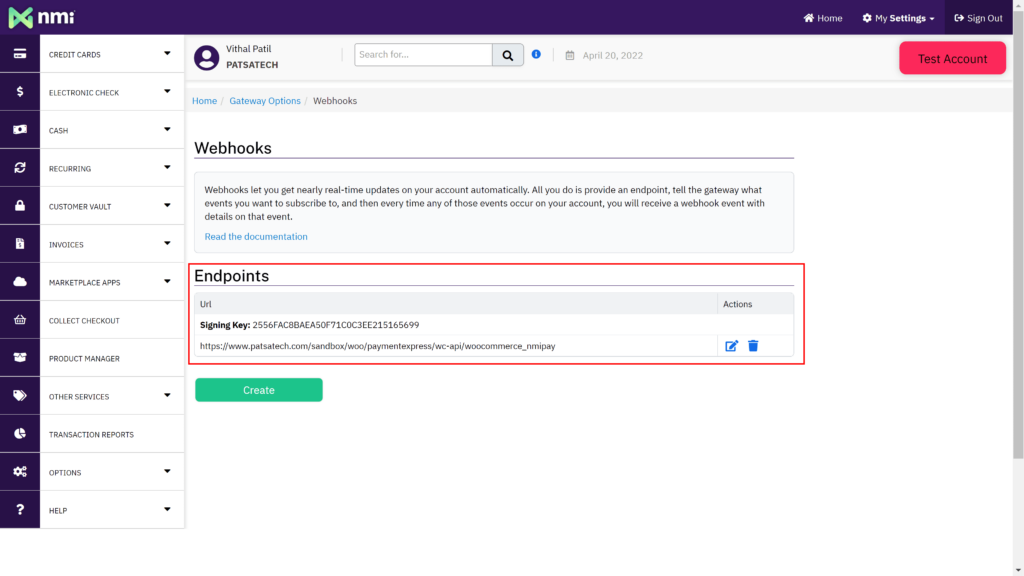This screenshot has width=1024, height=576.
Task: Click the Collect Checkout basket icon
Action: click(20, 320)
